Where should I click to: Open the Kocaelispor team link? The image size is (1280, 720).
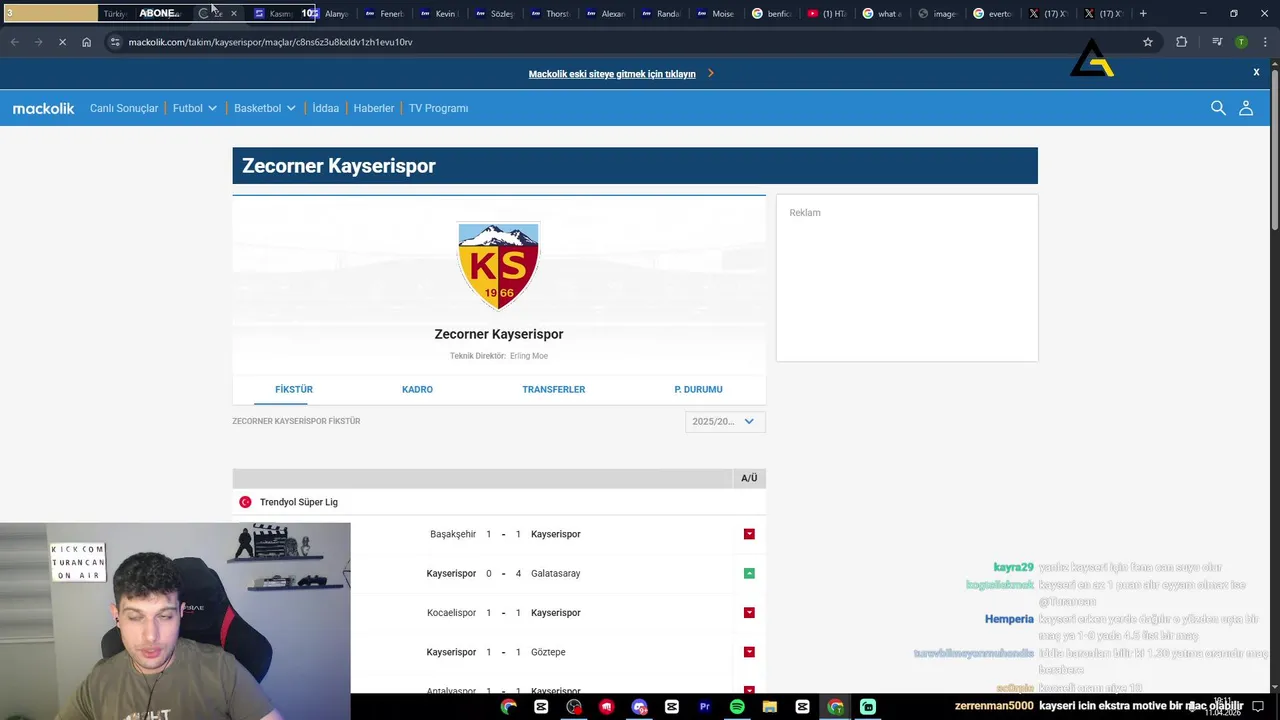451,612
